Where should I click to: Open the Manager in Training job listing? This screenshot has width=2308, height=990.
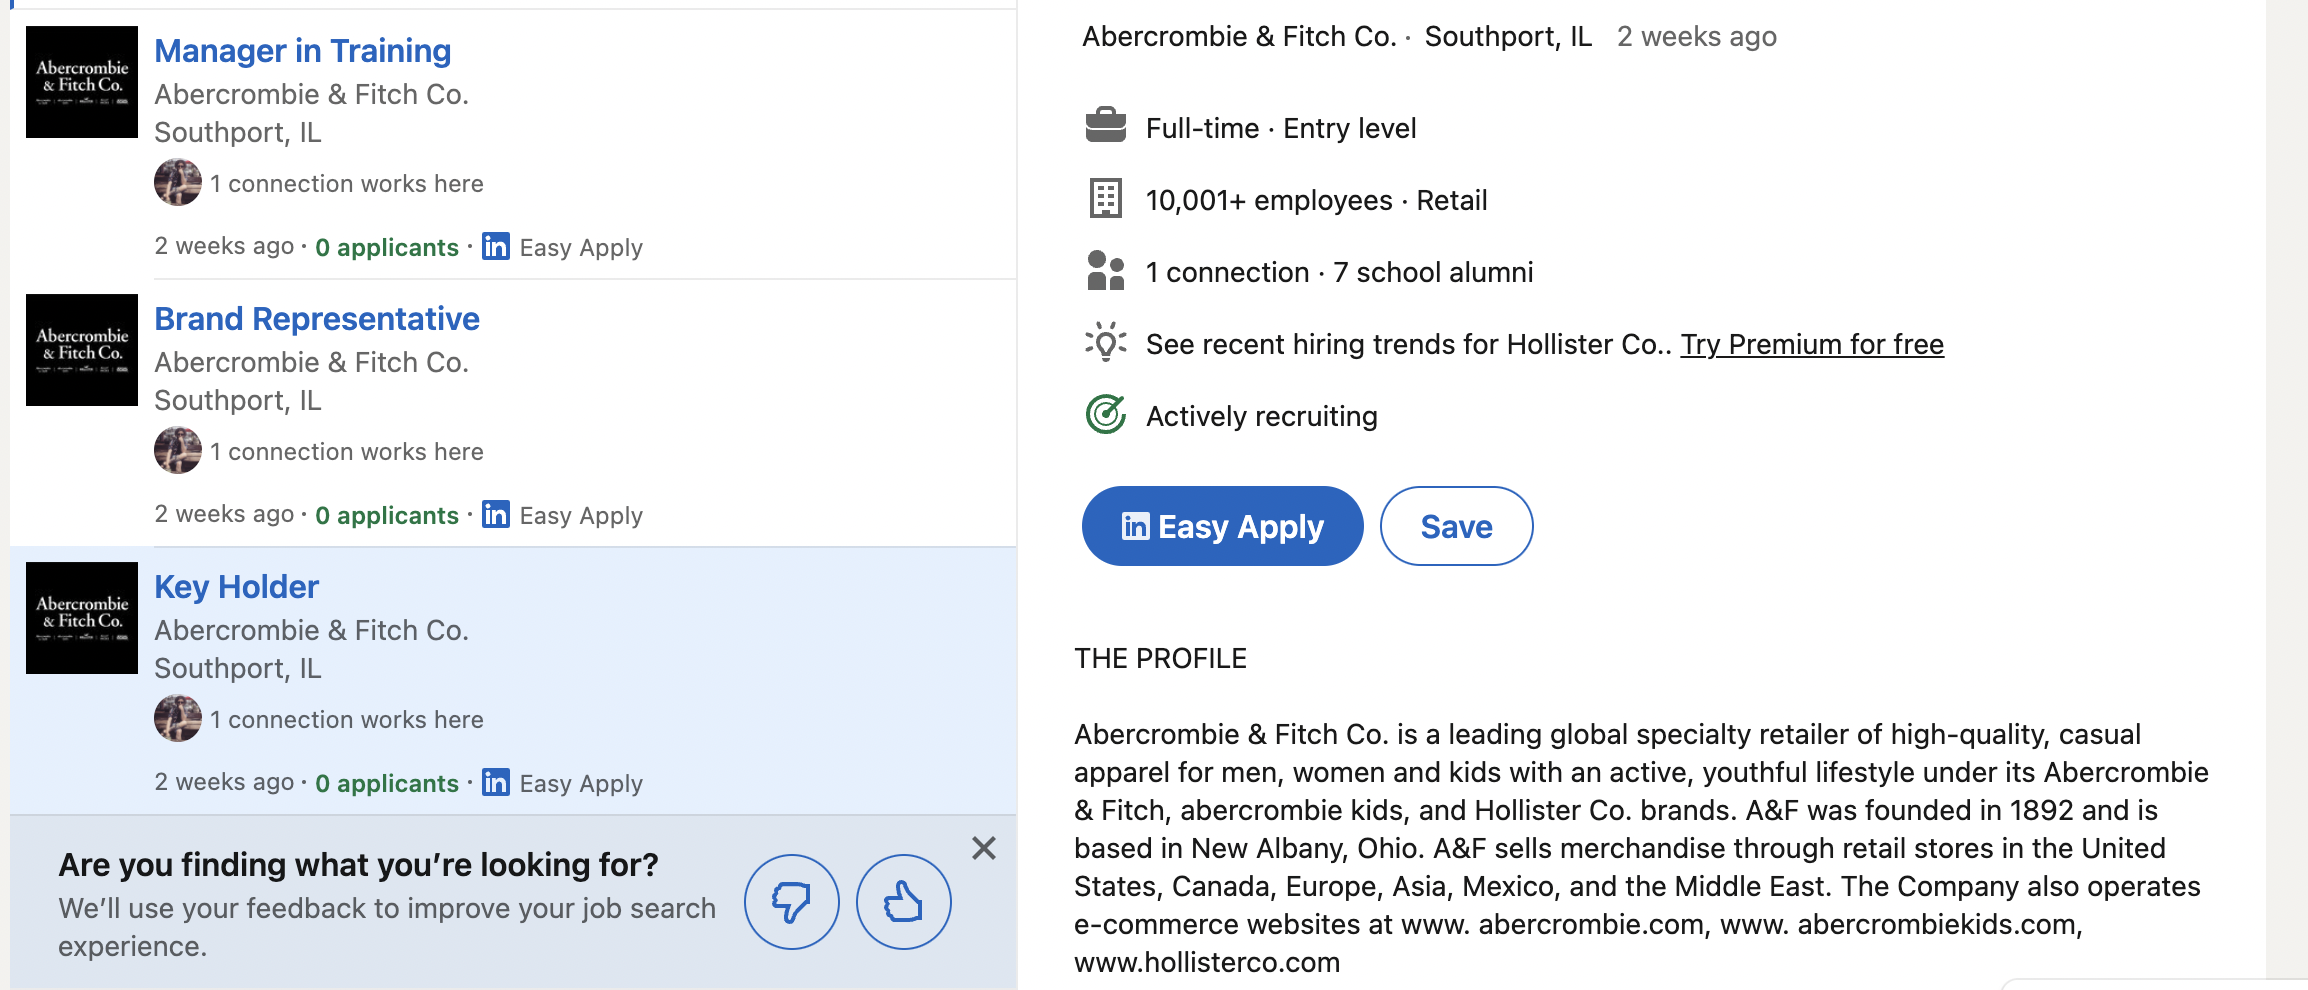(302, 51)
